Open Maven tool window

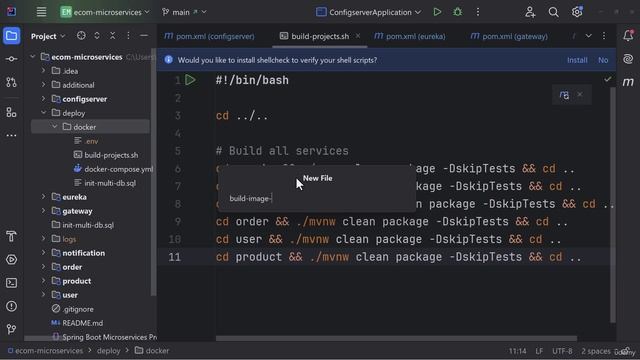(x=628, y=82)
